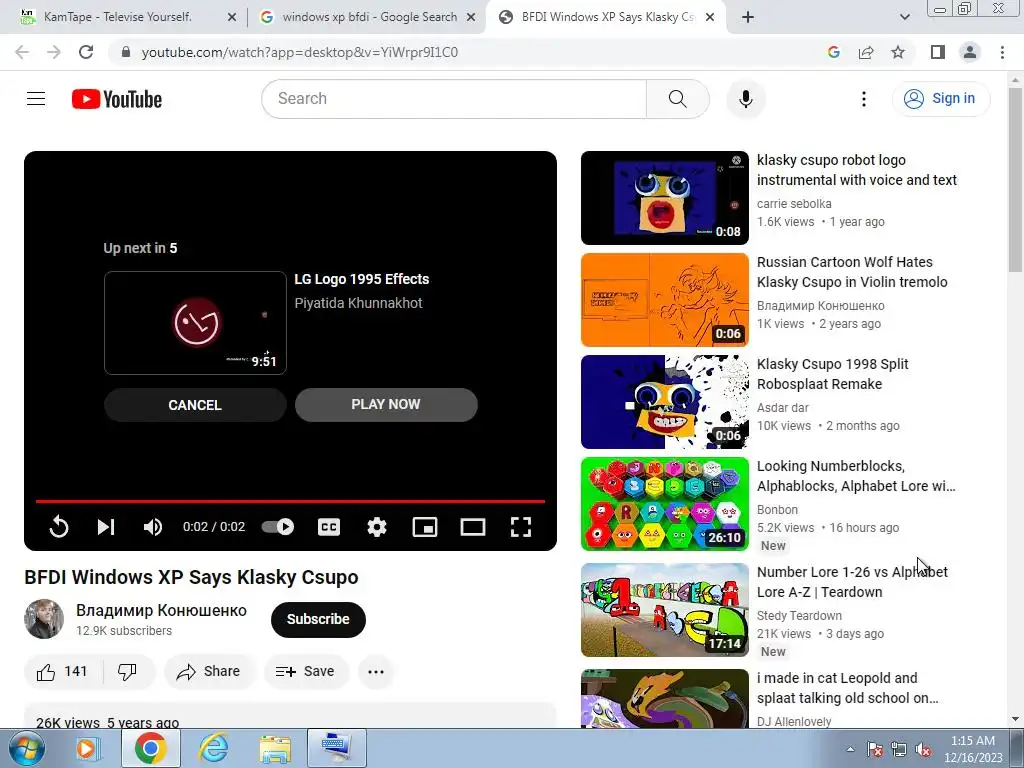Select the BFDI Windows XP YouTube tab
The width and height of the screenshot is (1024, 768).
pos(607,17)
